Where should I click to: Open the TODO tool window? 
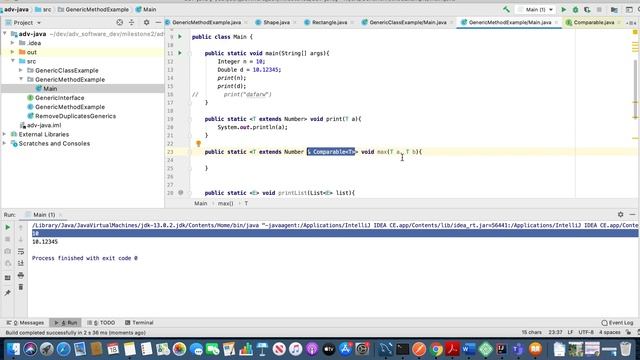(101, 322)
